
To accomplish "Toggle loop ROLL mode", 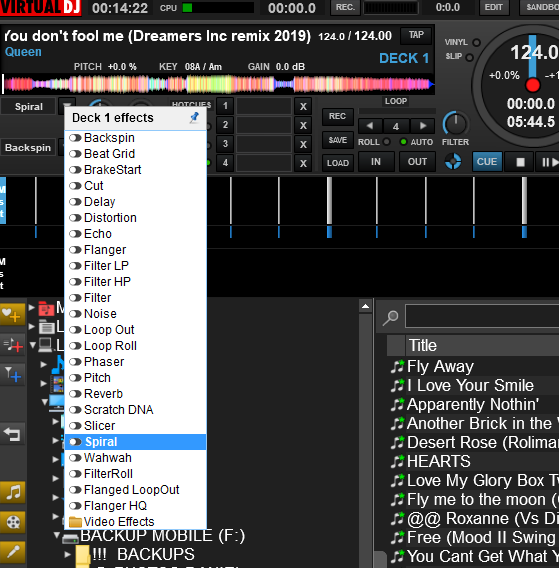I will pos(387,142).
